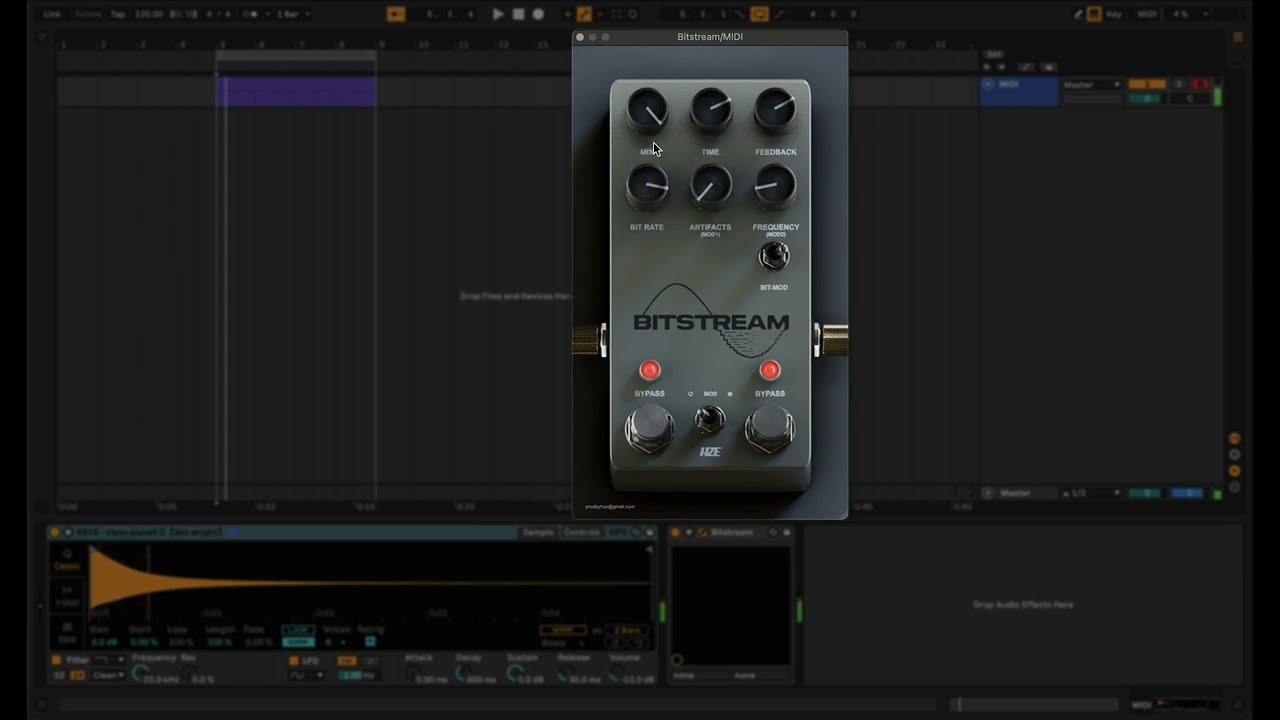Click the Bitstream device hot-swap icon
The width and height of the screenshot is (1280, 720).
pyautogui.click(x=772, y=533)
